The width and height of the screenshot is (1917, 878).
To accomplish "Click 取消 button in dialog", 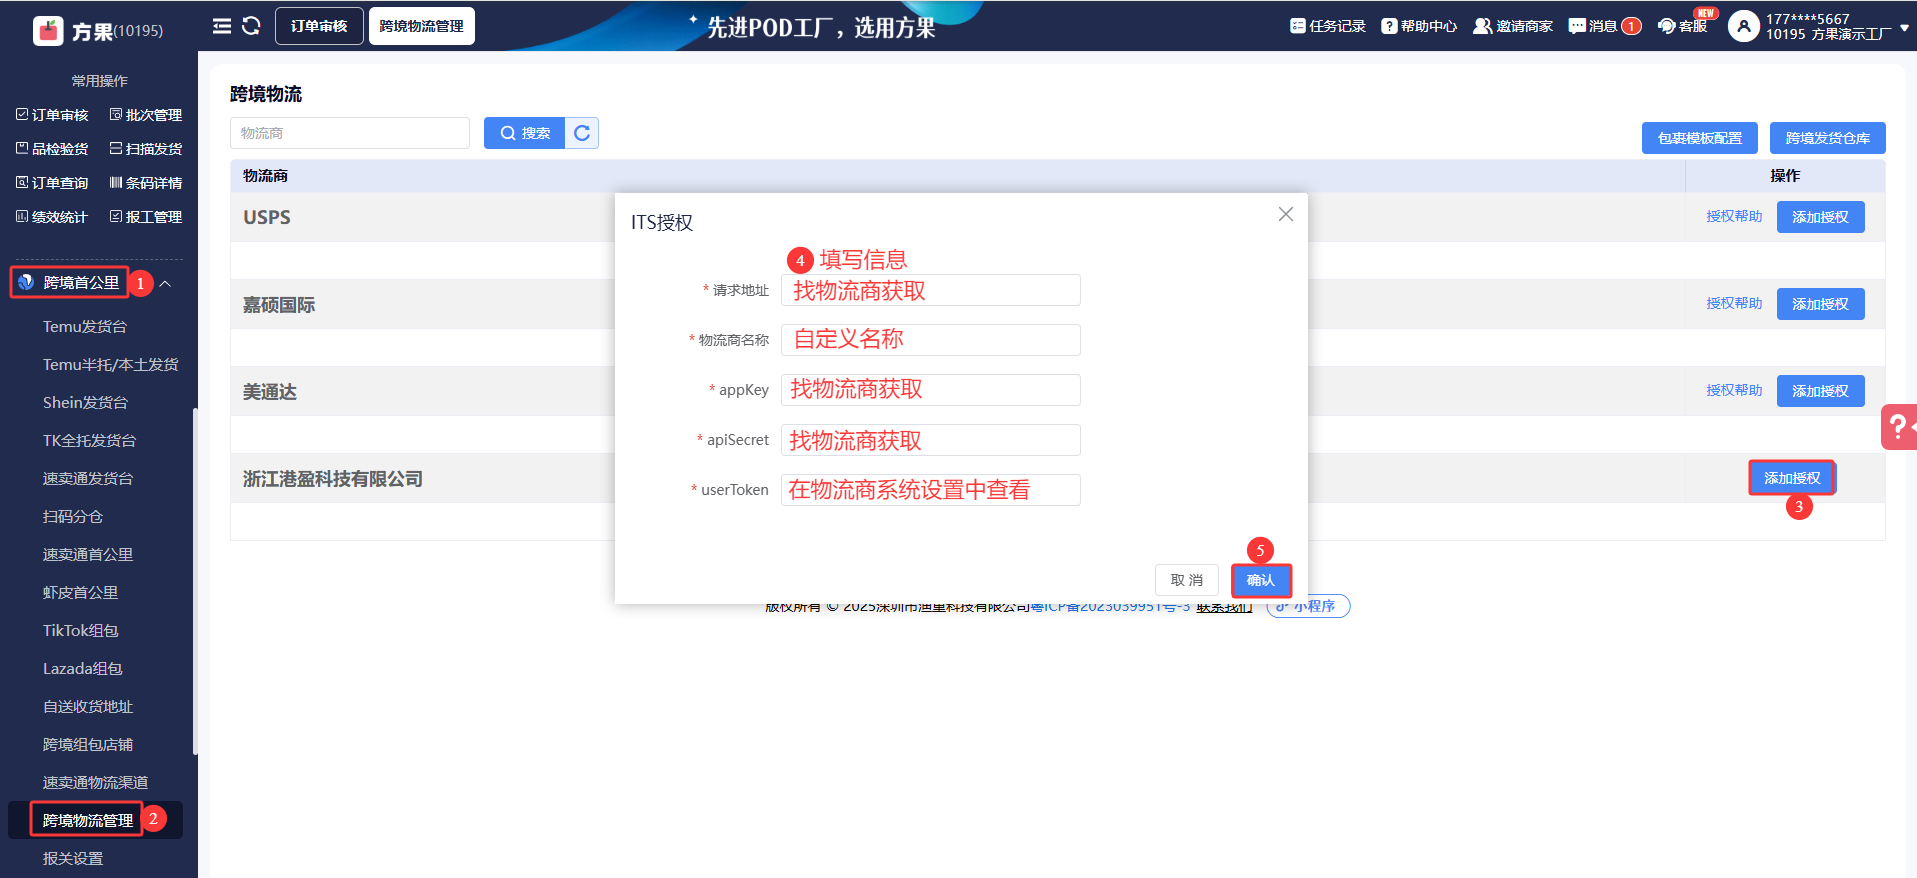I will pyautogui.click(x=1186, y=580).
